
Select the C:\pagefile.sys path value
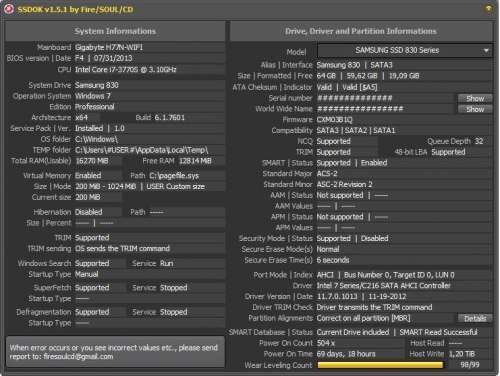pyautogui.click(x=174, y=176)
